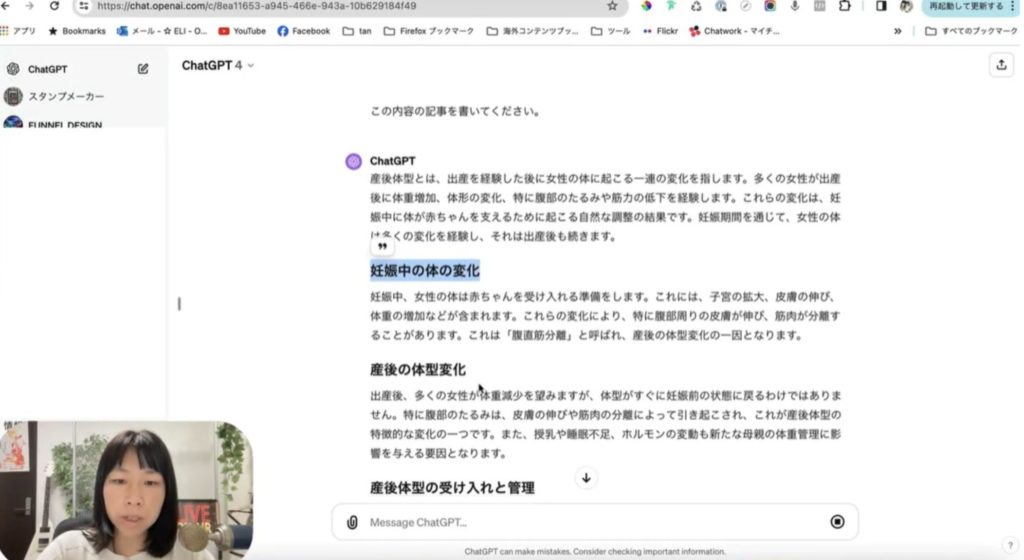Collapse the sidebar using the side handle
The height and width of the screenshot is (560, 1024).
pos(179,303)
